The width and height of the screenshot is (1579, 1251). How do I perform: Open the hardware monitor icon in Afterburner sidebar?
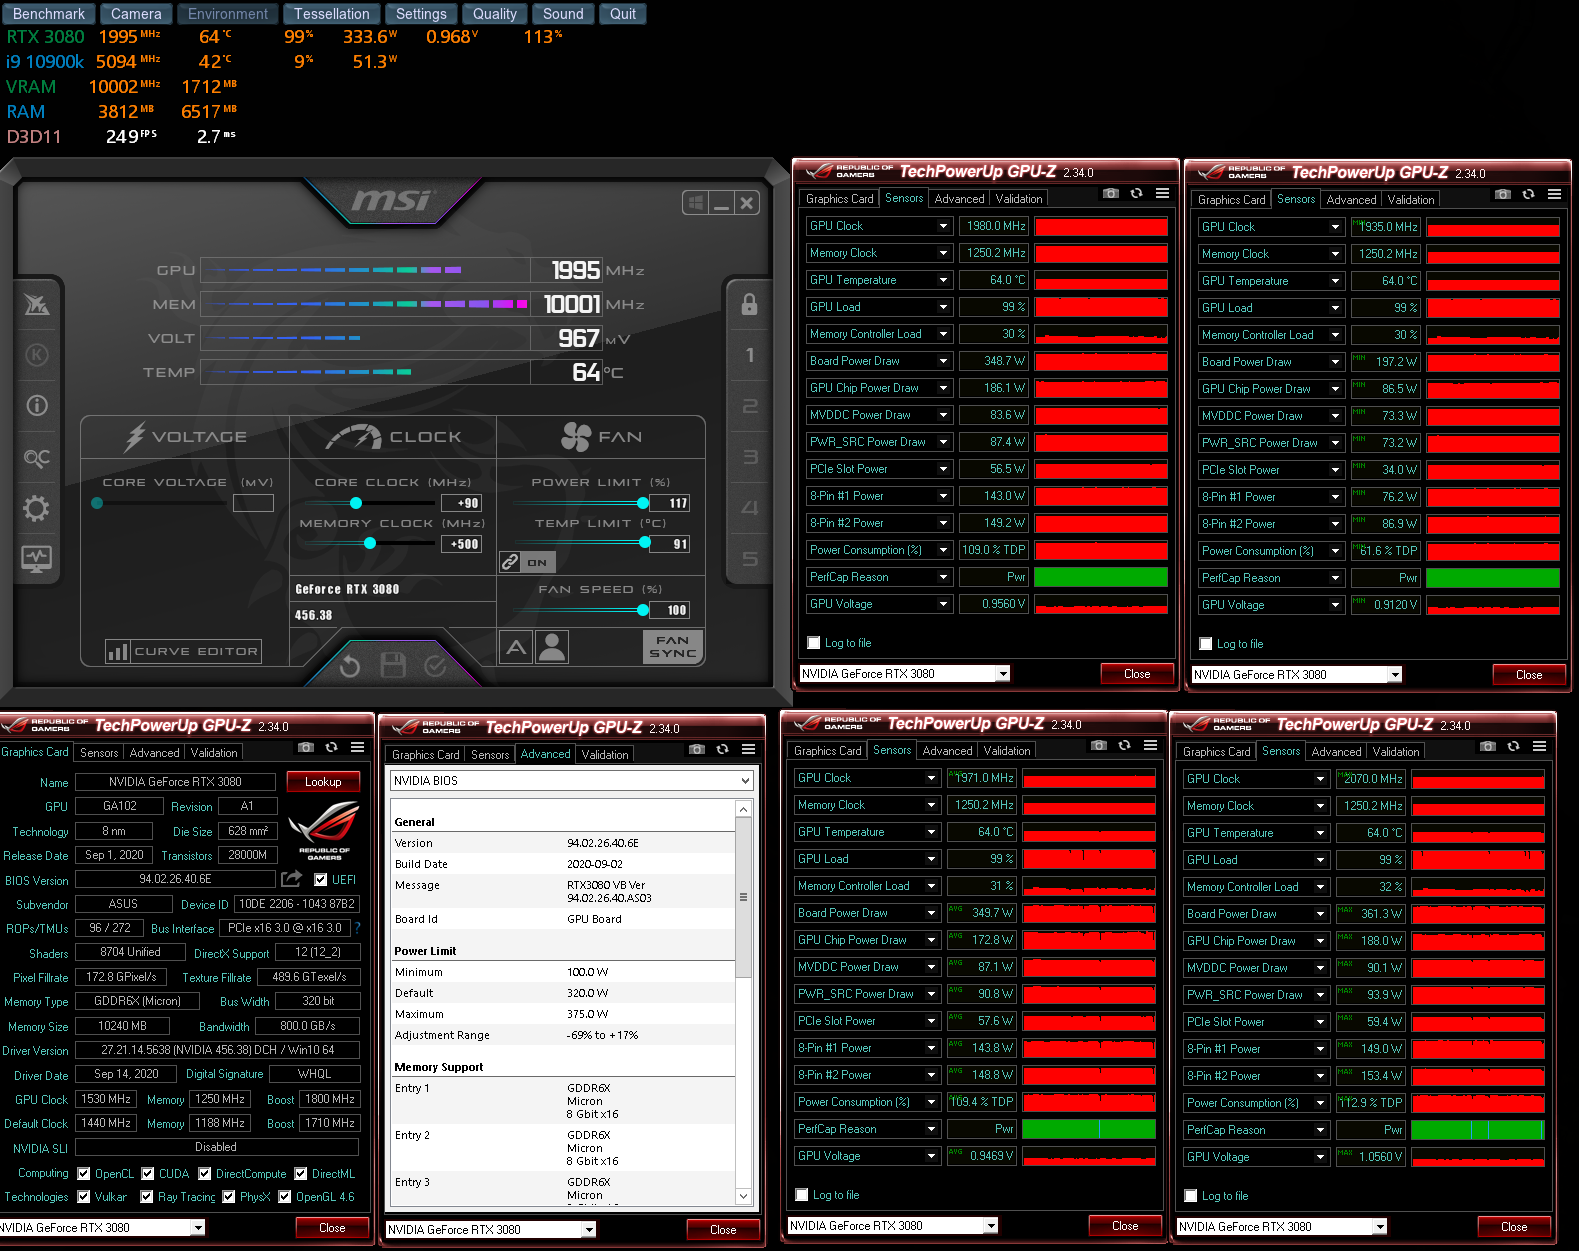37,559
